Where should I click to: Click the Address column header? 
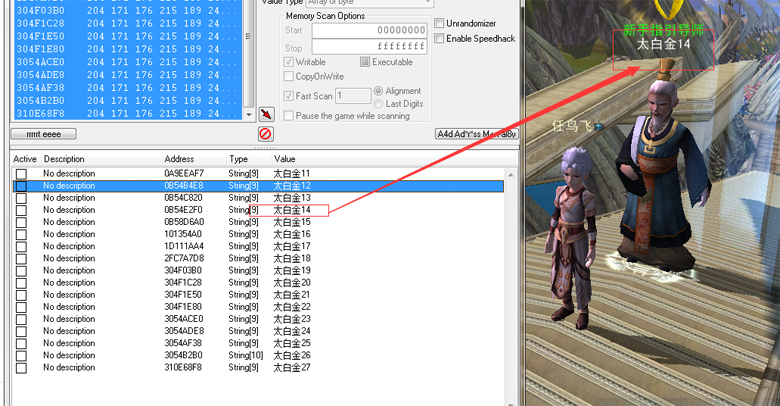[x=179, y=159]
